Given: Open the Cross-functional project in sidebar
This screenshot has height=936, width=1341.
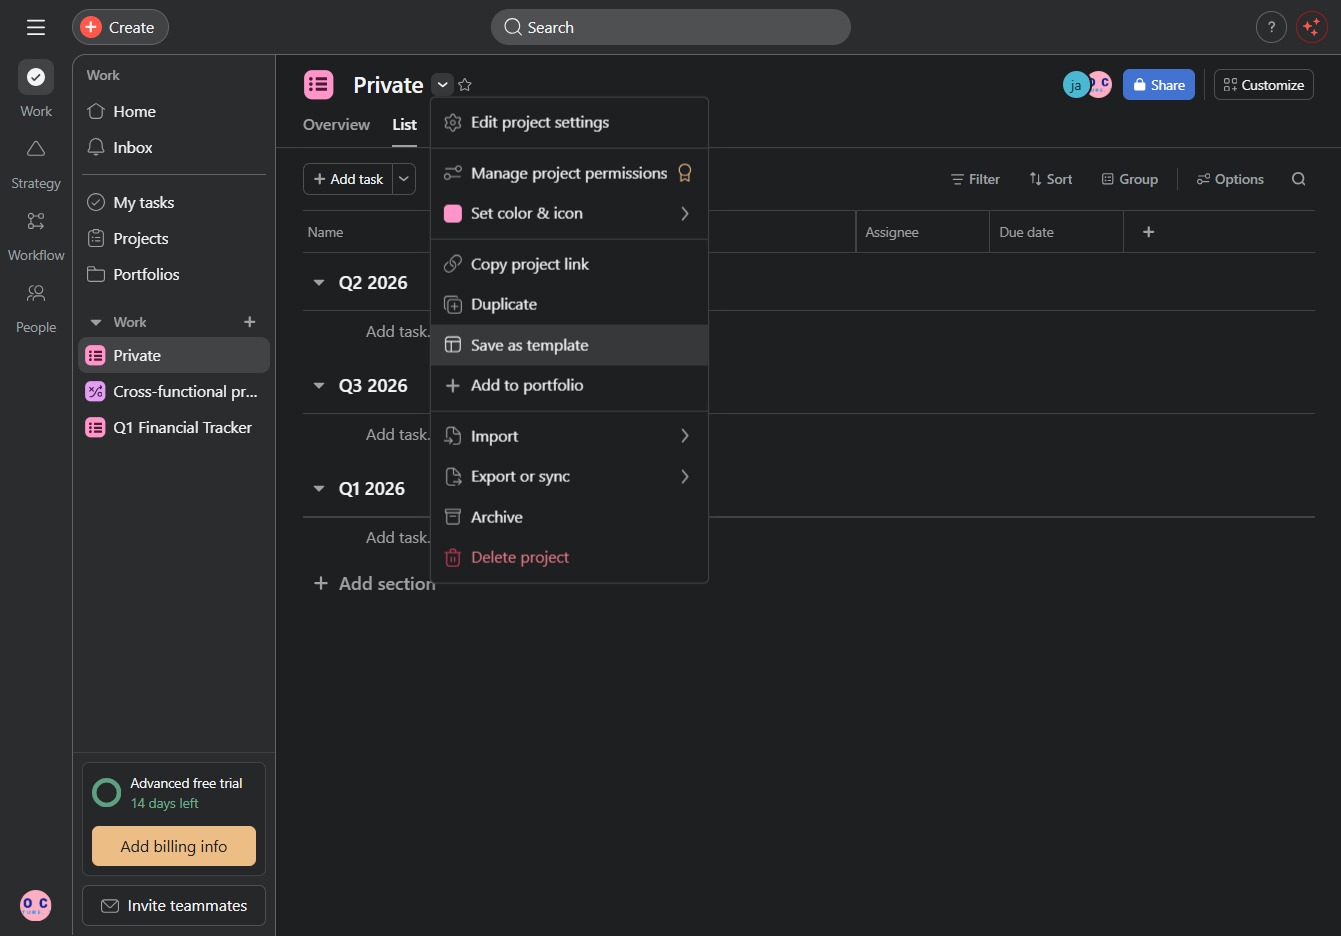Looking at the screenshot, I should (174, 392).
